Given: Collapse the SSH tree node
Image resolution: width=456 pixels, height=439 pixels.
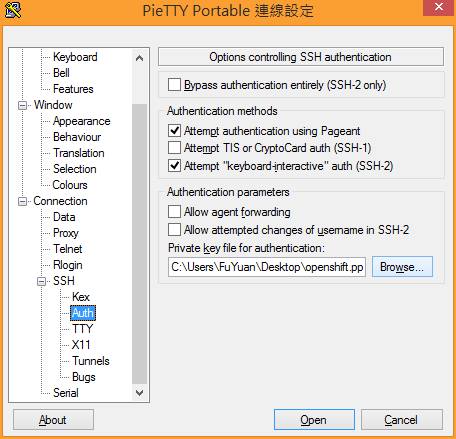Looking at the screenshot, I should [x=42, y=281].
